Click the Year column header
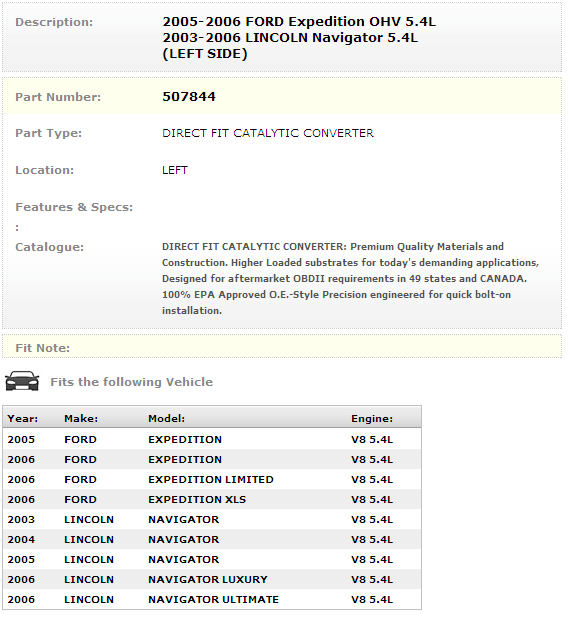The width and height of the screenshot is (570, 635). tap(23, 418)
